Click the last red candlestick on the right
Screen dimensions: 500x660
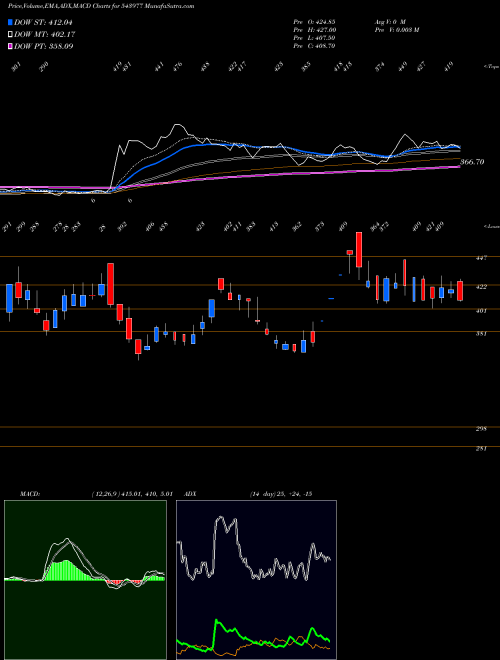click(x=460, y=291)
